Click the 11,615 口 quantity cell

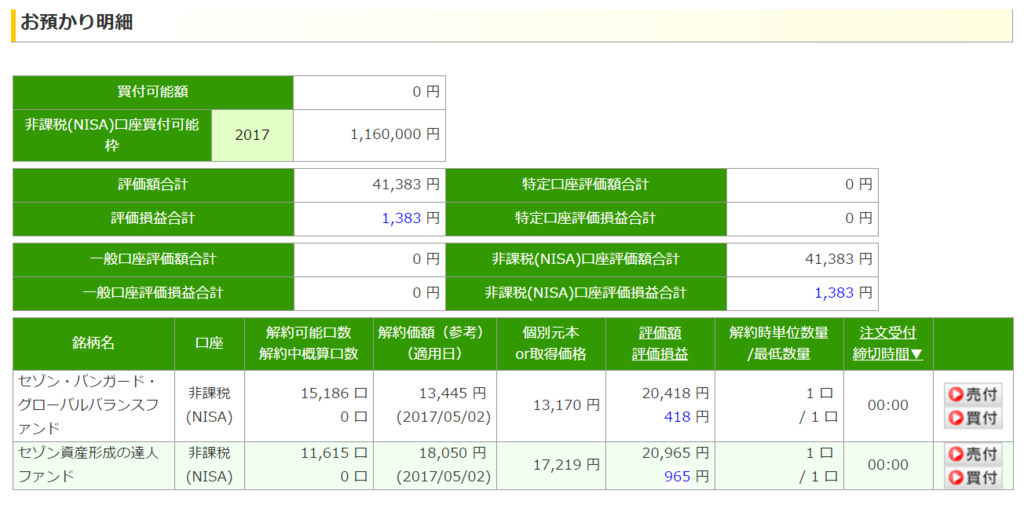[x=334, y=453]
